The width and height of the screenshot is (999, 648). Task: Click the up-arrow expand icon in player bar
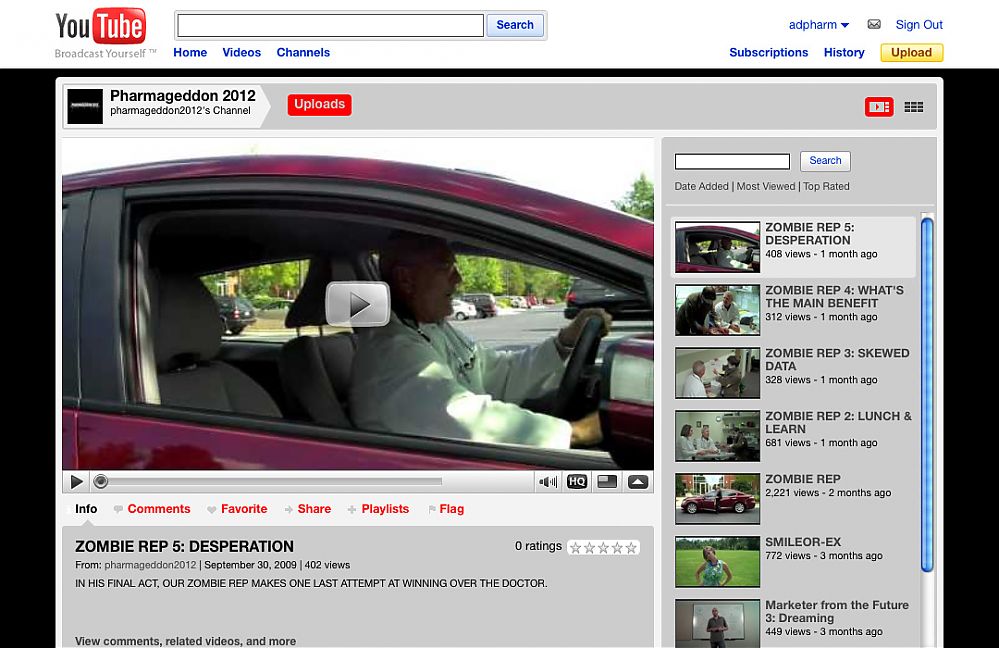(637, 482)
